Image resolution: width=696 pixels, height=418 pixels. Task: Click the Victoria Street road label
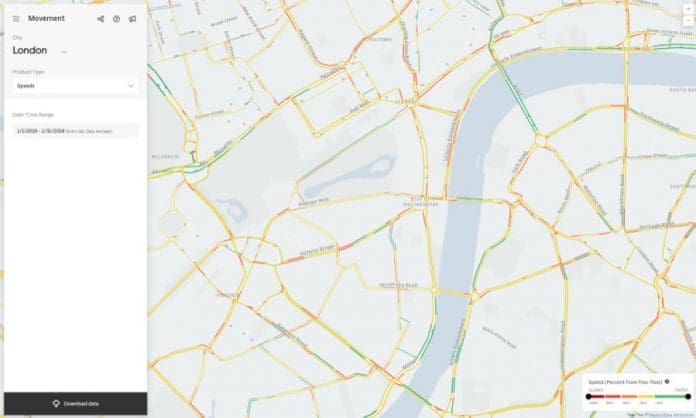point(318,250)
